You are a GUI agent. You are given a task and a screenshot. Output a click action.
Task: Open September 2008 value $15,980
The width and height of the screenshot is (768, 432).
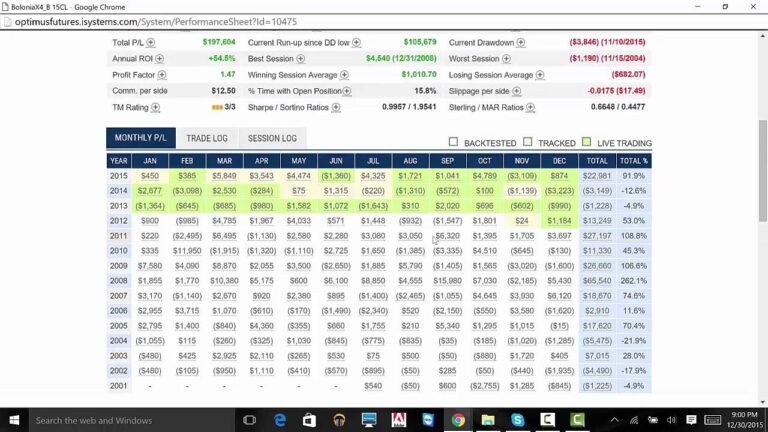click(447, 281)
